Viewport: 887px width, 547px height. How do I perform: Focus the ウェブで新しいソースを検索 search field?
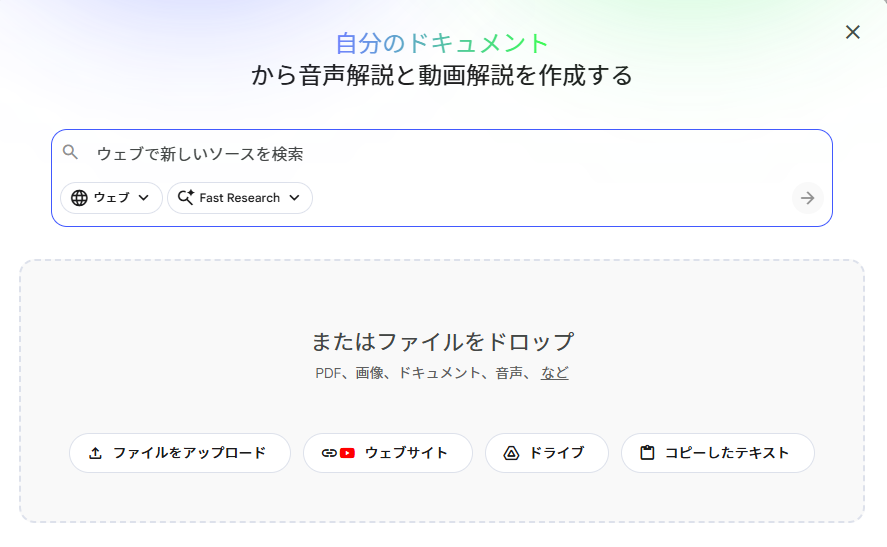coord(440,154)
